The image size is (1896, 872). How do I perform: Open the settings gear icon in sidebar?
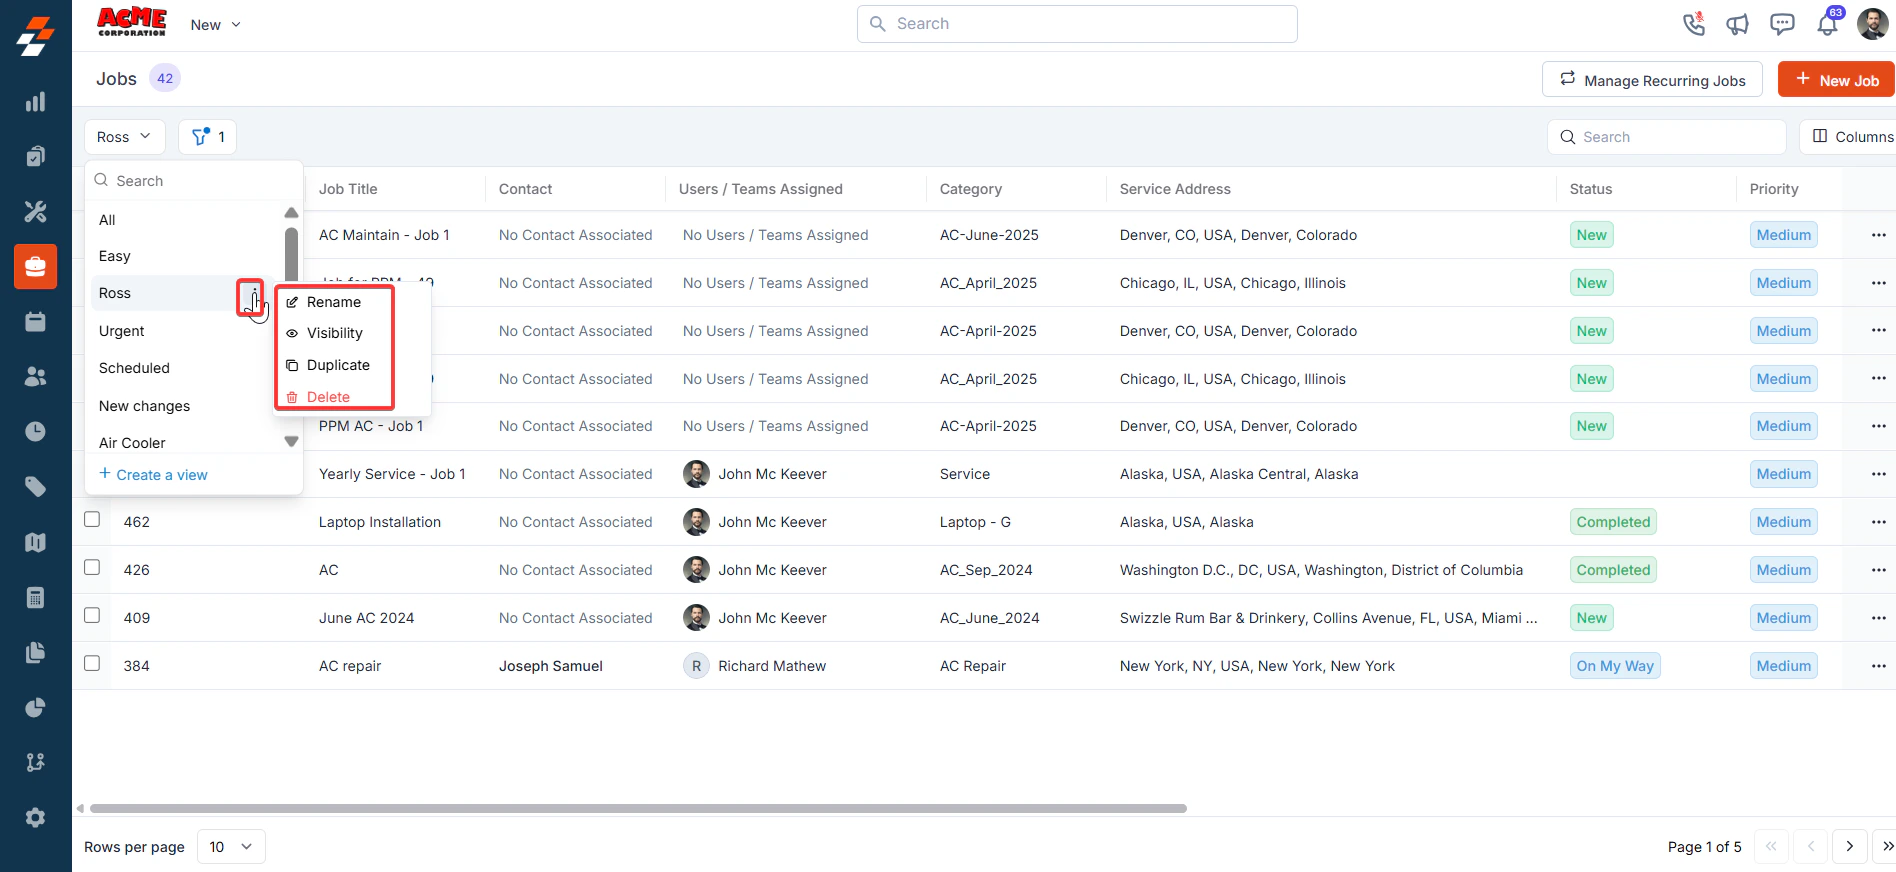(35, 817)
